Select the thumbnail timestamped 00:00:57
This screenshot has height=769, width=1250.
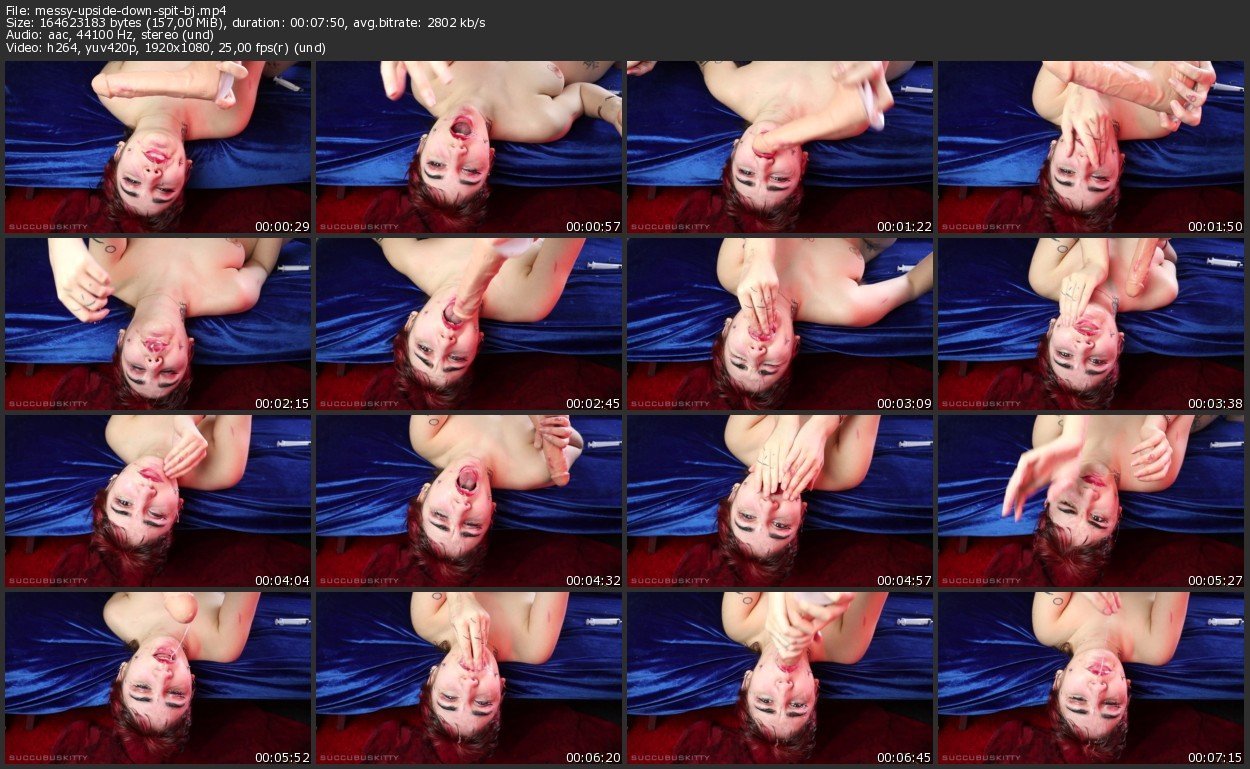pos(469,147)
